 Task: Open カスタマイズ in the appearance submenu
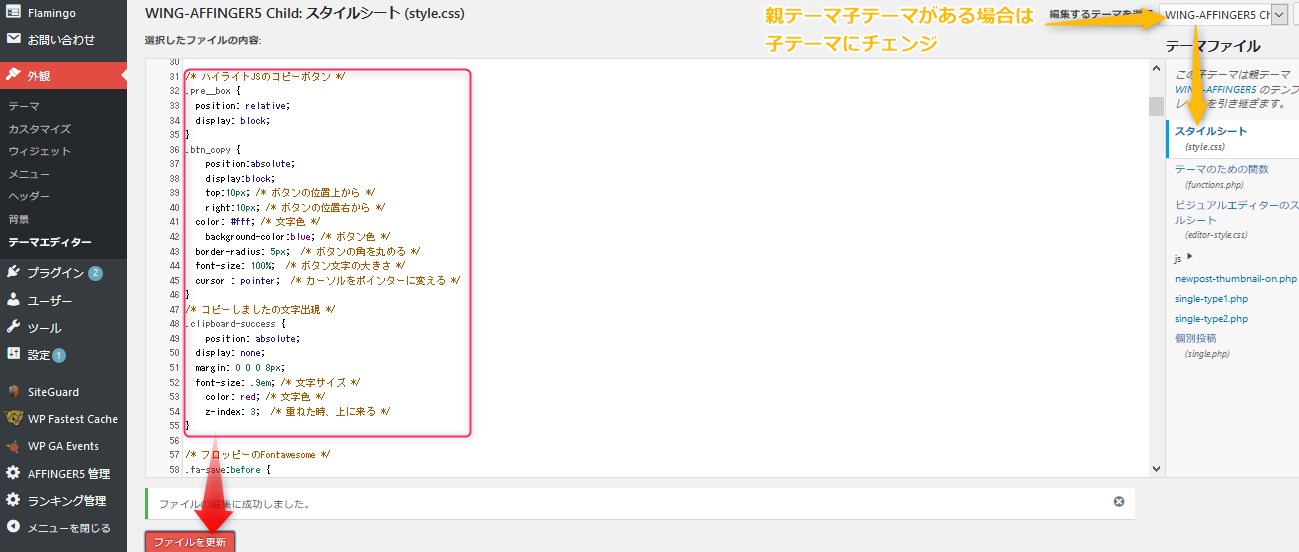coord(39,129)
